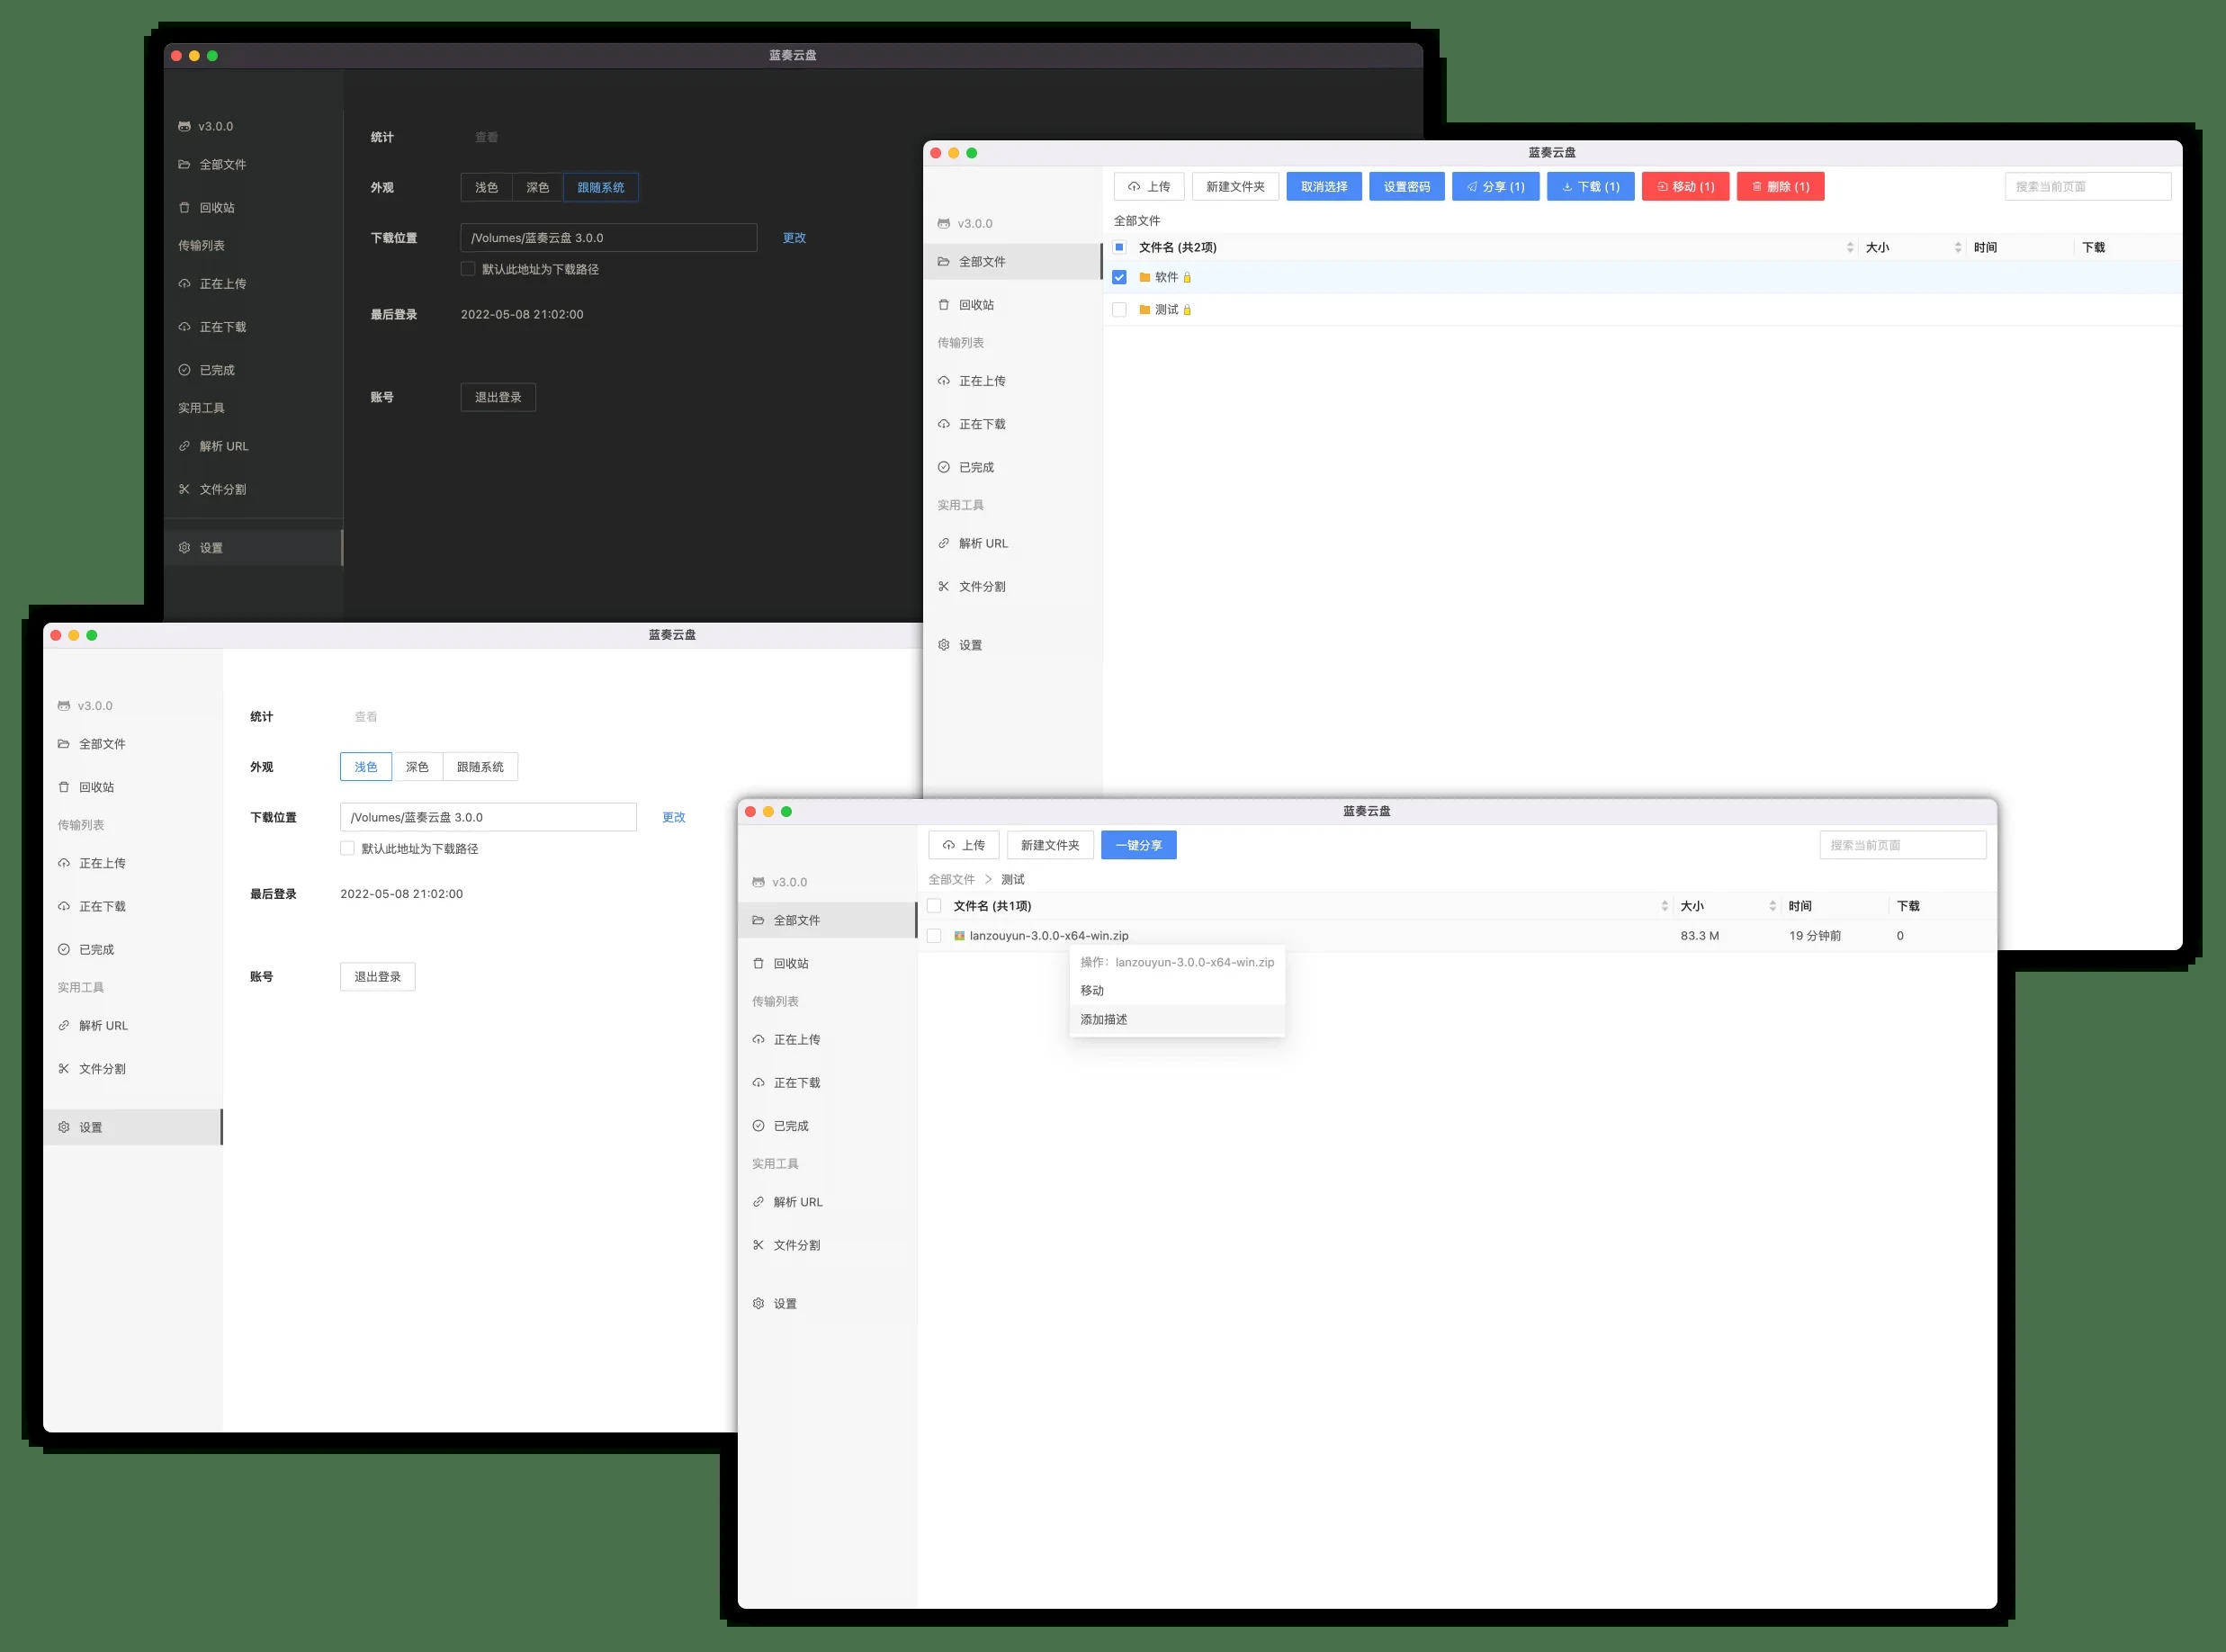Select the highlighted 跟随系统 appearance tab

pyautogui.click(x=600, y=187)
